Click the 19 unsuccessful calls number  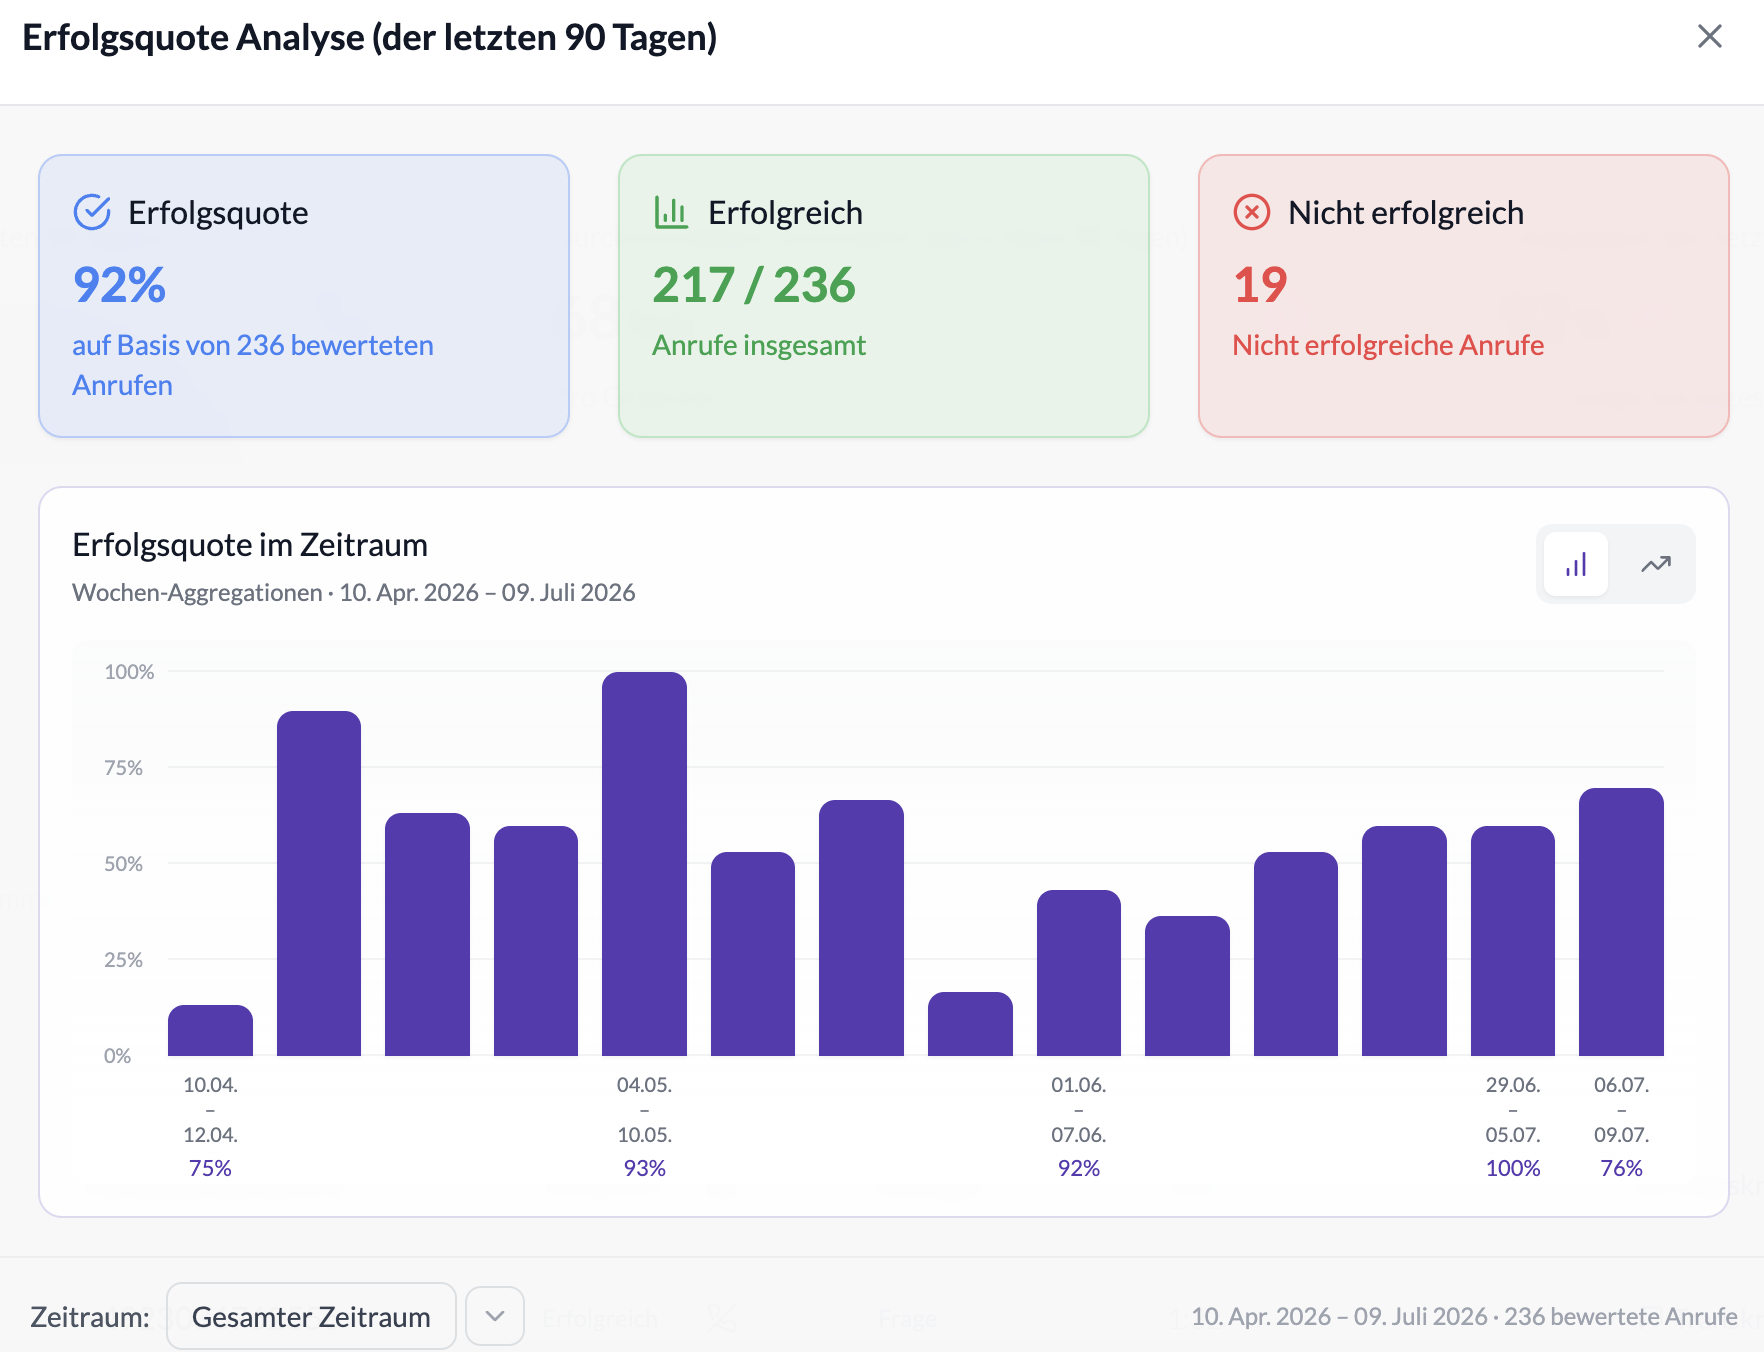pyautogui.click(x=1260, y=285)
